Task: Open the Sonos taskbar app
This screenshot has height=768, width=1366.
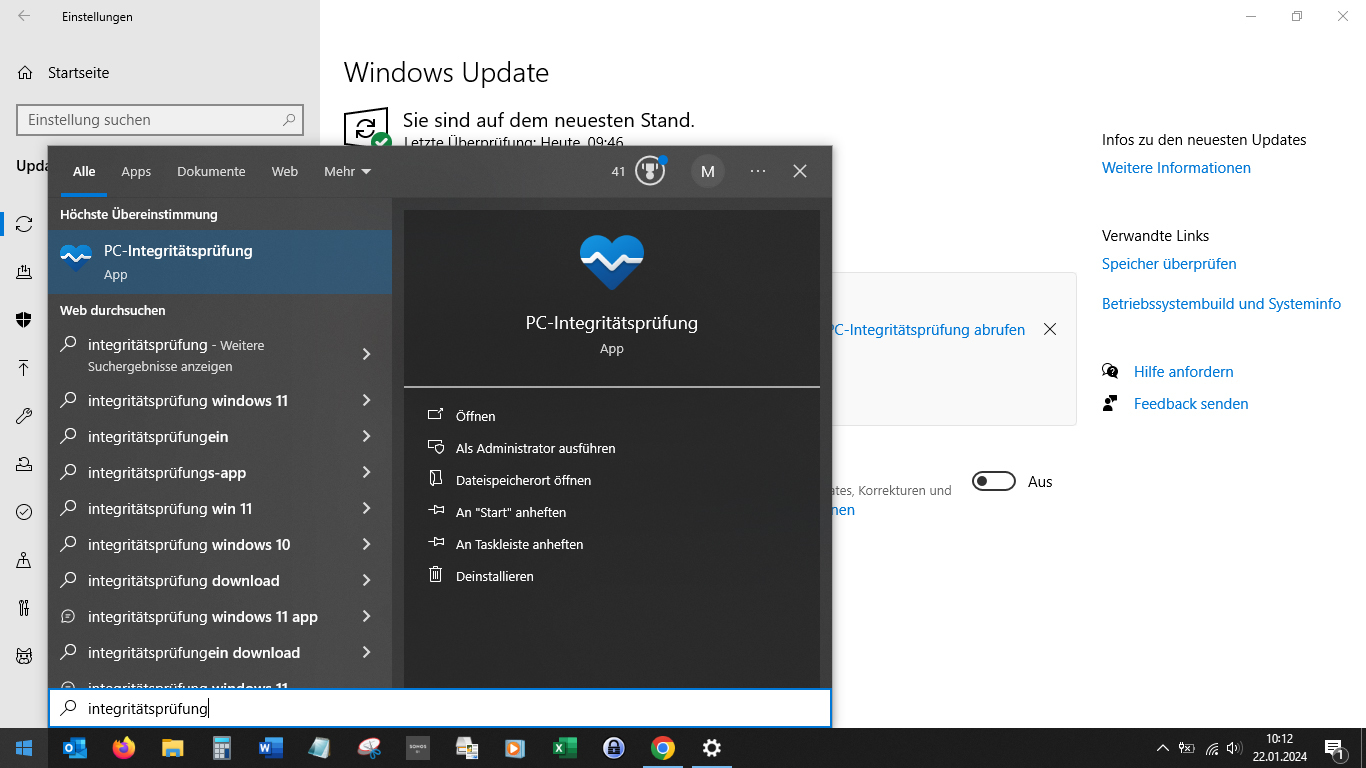Action: tap(418, 748)
